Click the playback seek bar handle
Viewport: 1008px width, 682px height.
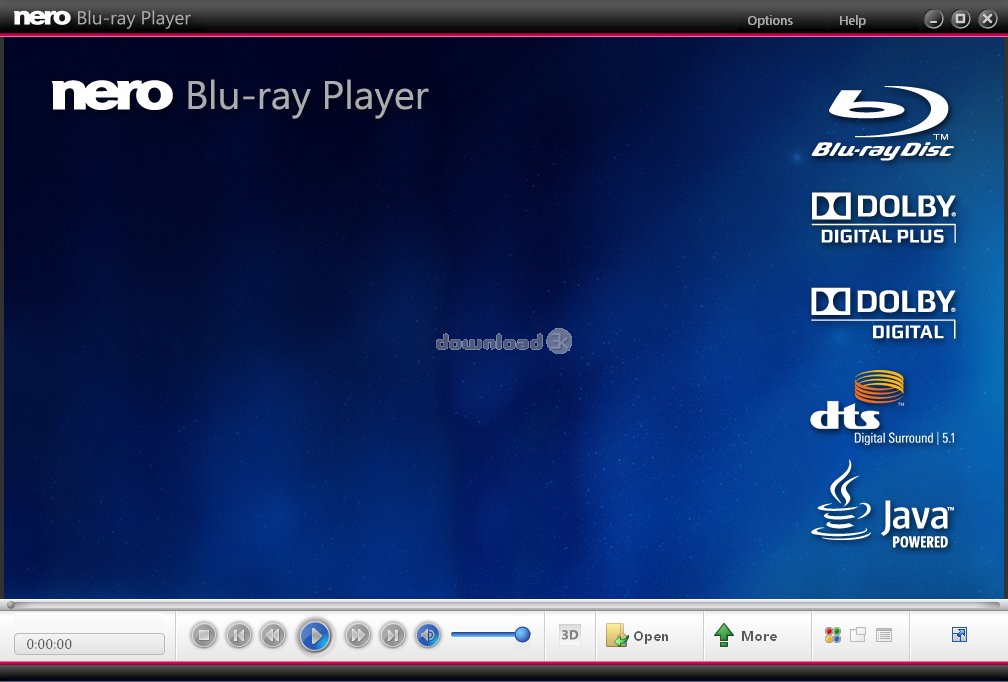pyautogui.click(x=11, y=605)
